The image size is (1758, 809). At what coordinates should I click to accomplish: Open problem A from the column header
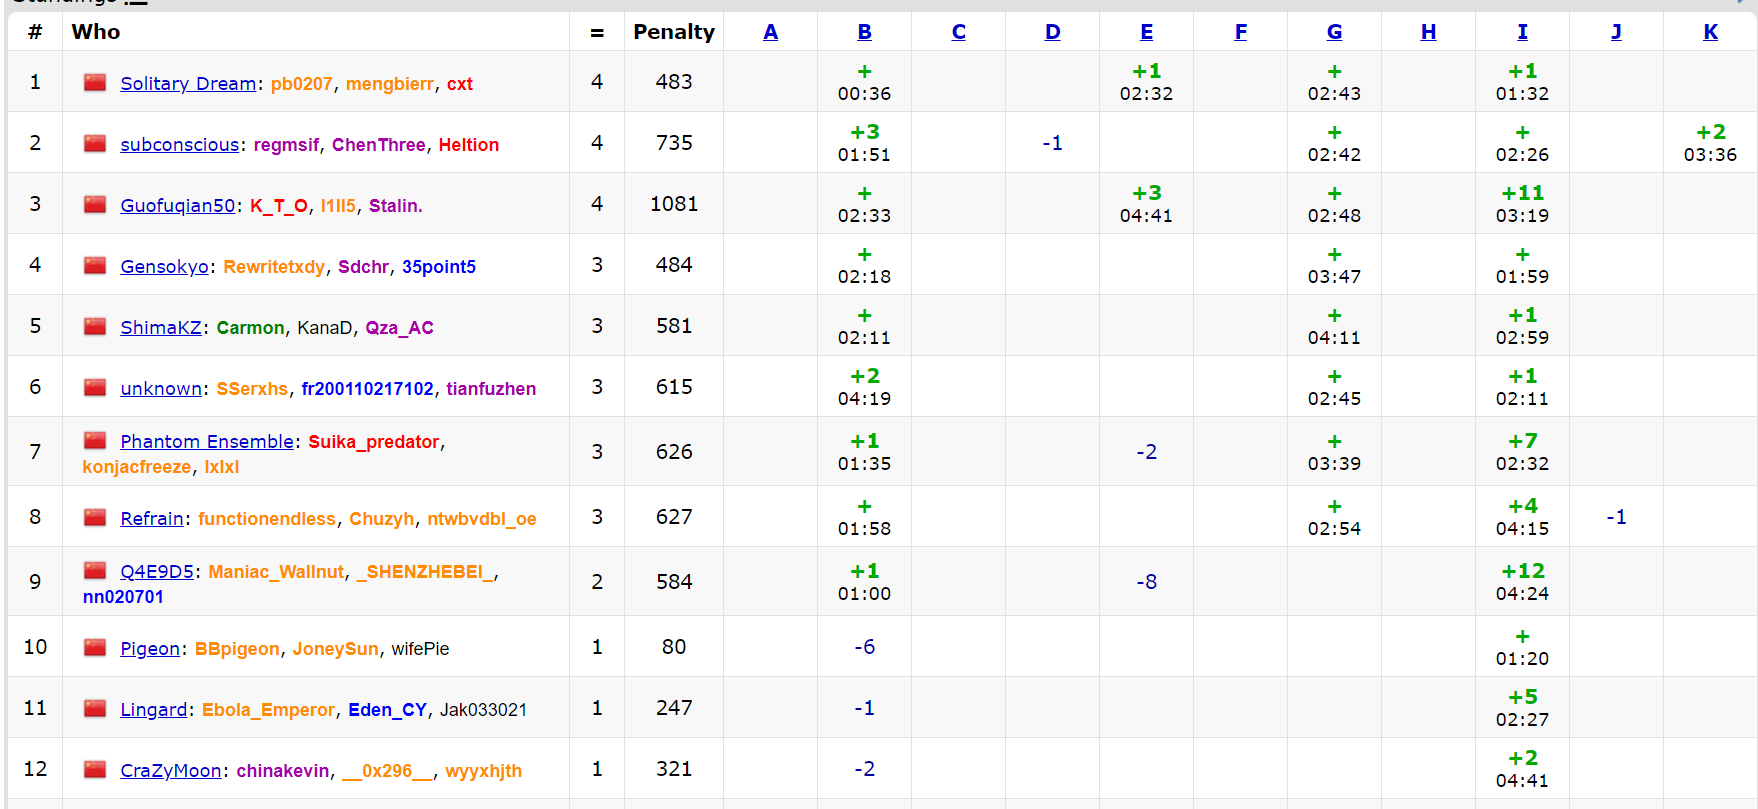click(x=770, y=32)
